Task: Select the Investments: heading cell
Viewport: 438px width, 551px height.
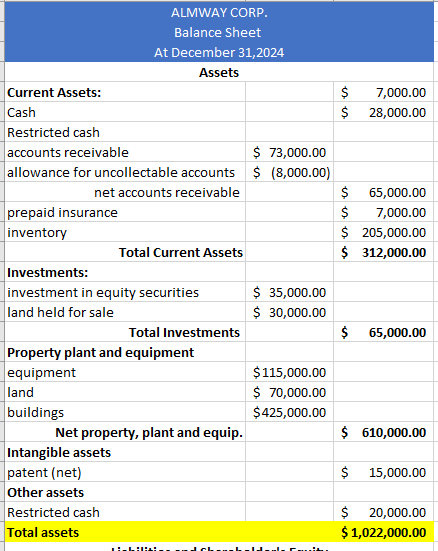Action: (x=125, y=272)
